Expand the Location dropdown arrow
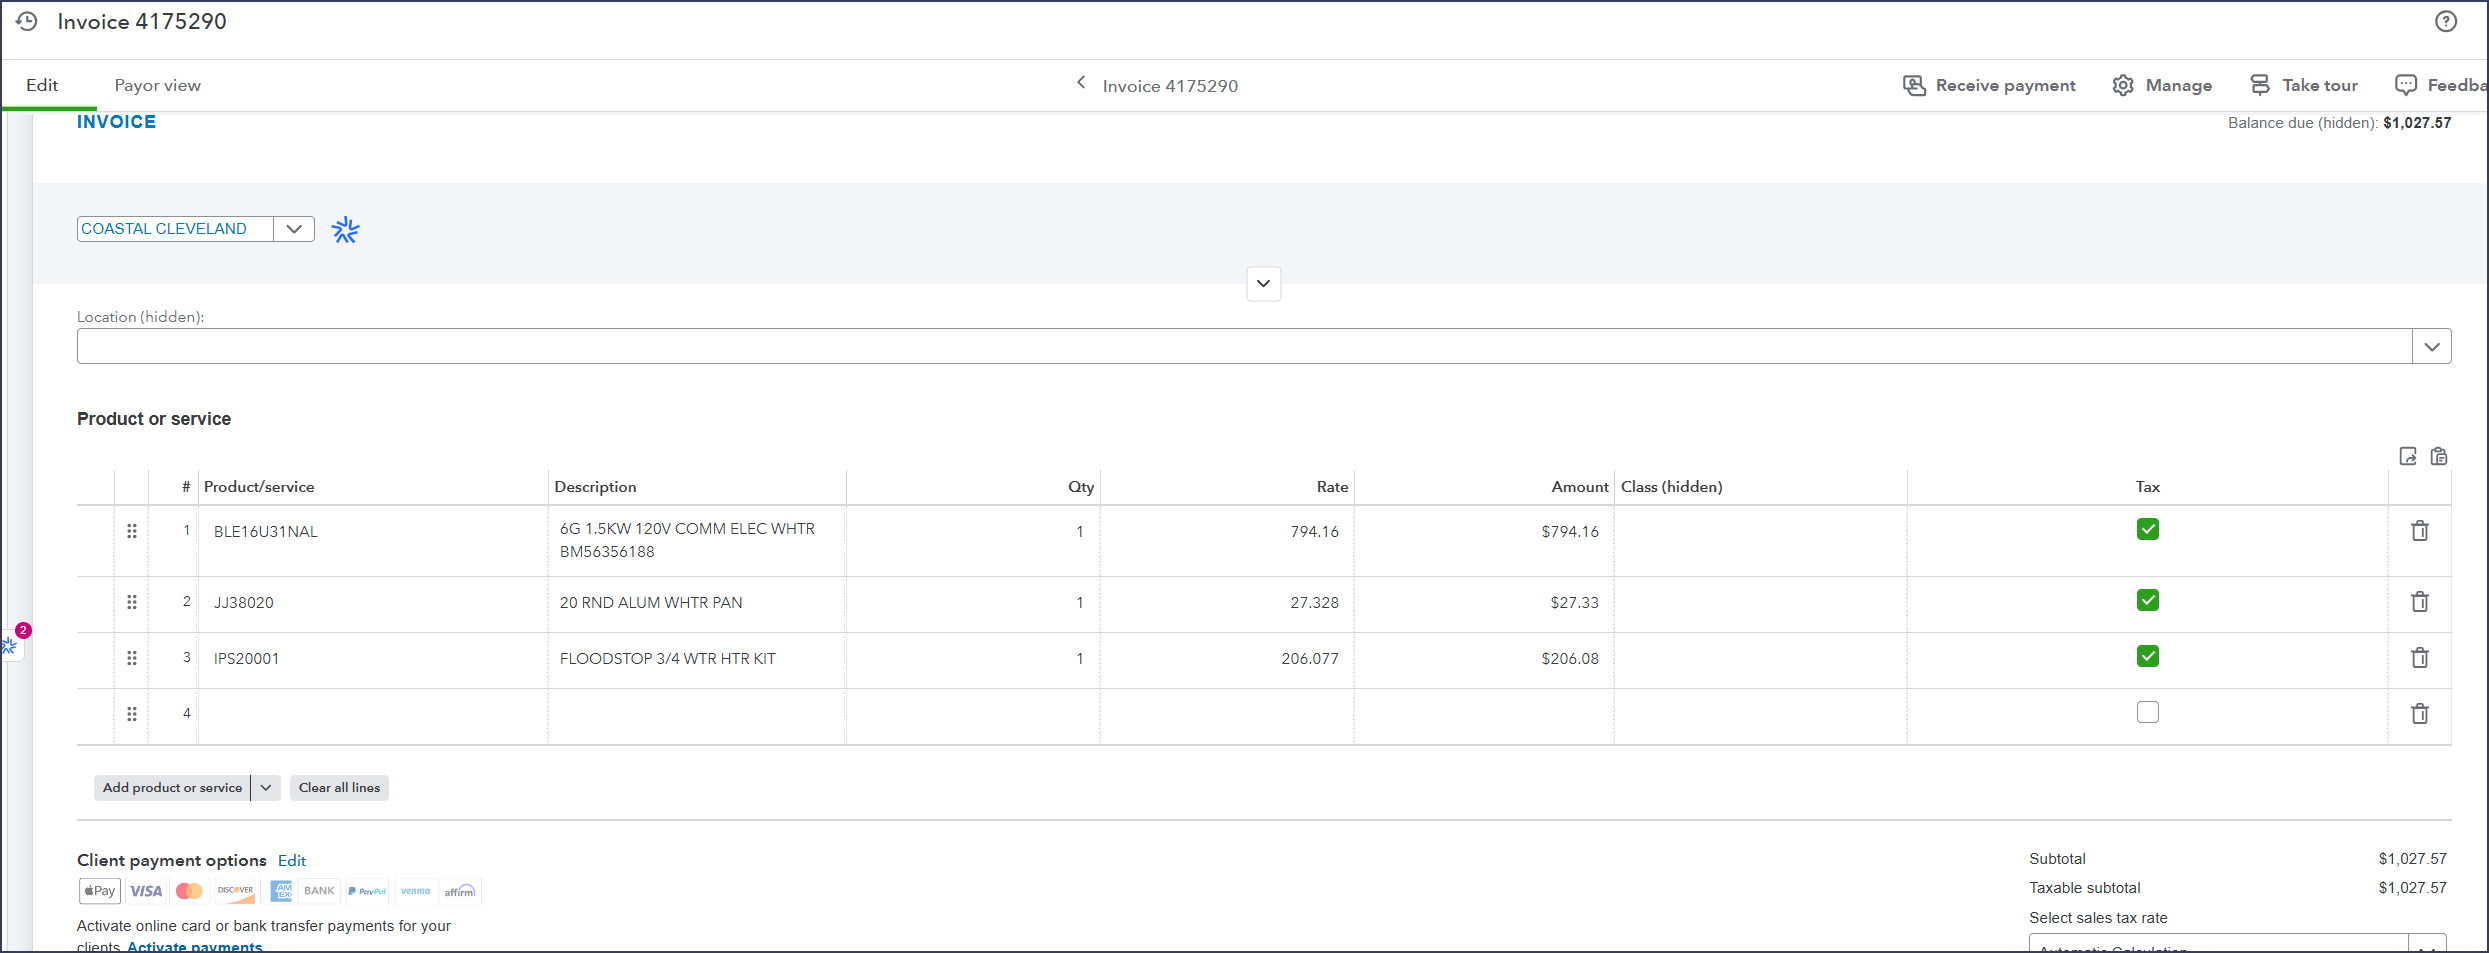2489x953 pixels. tap(2432, 346)
